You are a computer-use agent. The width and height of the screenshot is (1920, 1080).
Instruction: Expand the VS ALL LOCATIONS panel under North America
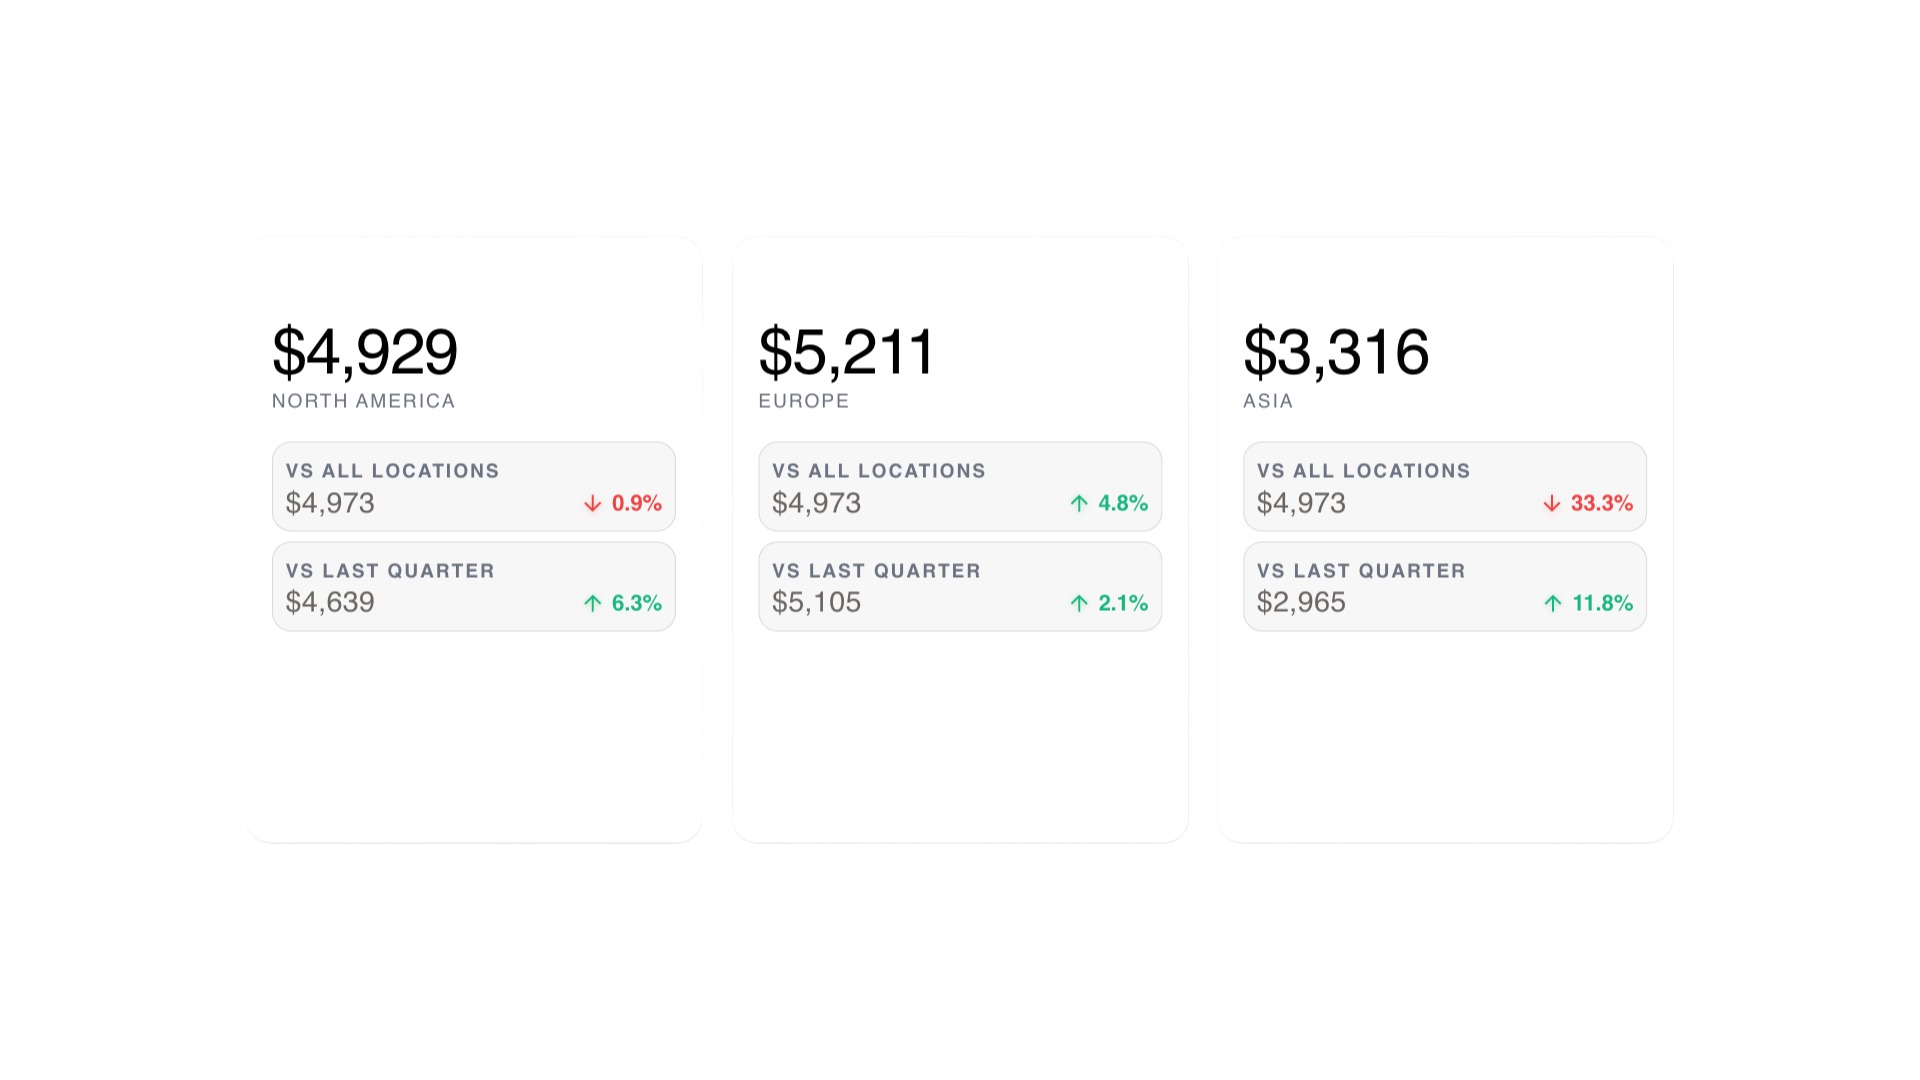473,486
